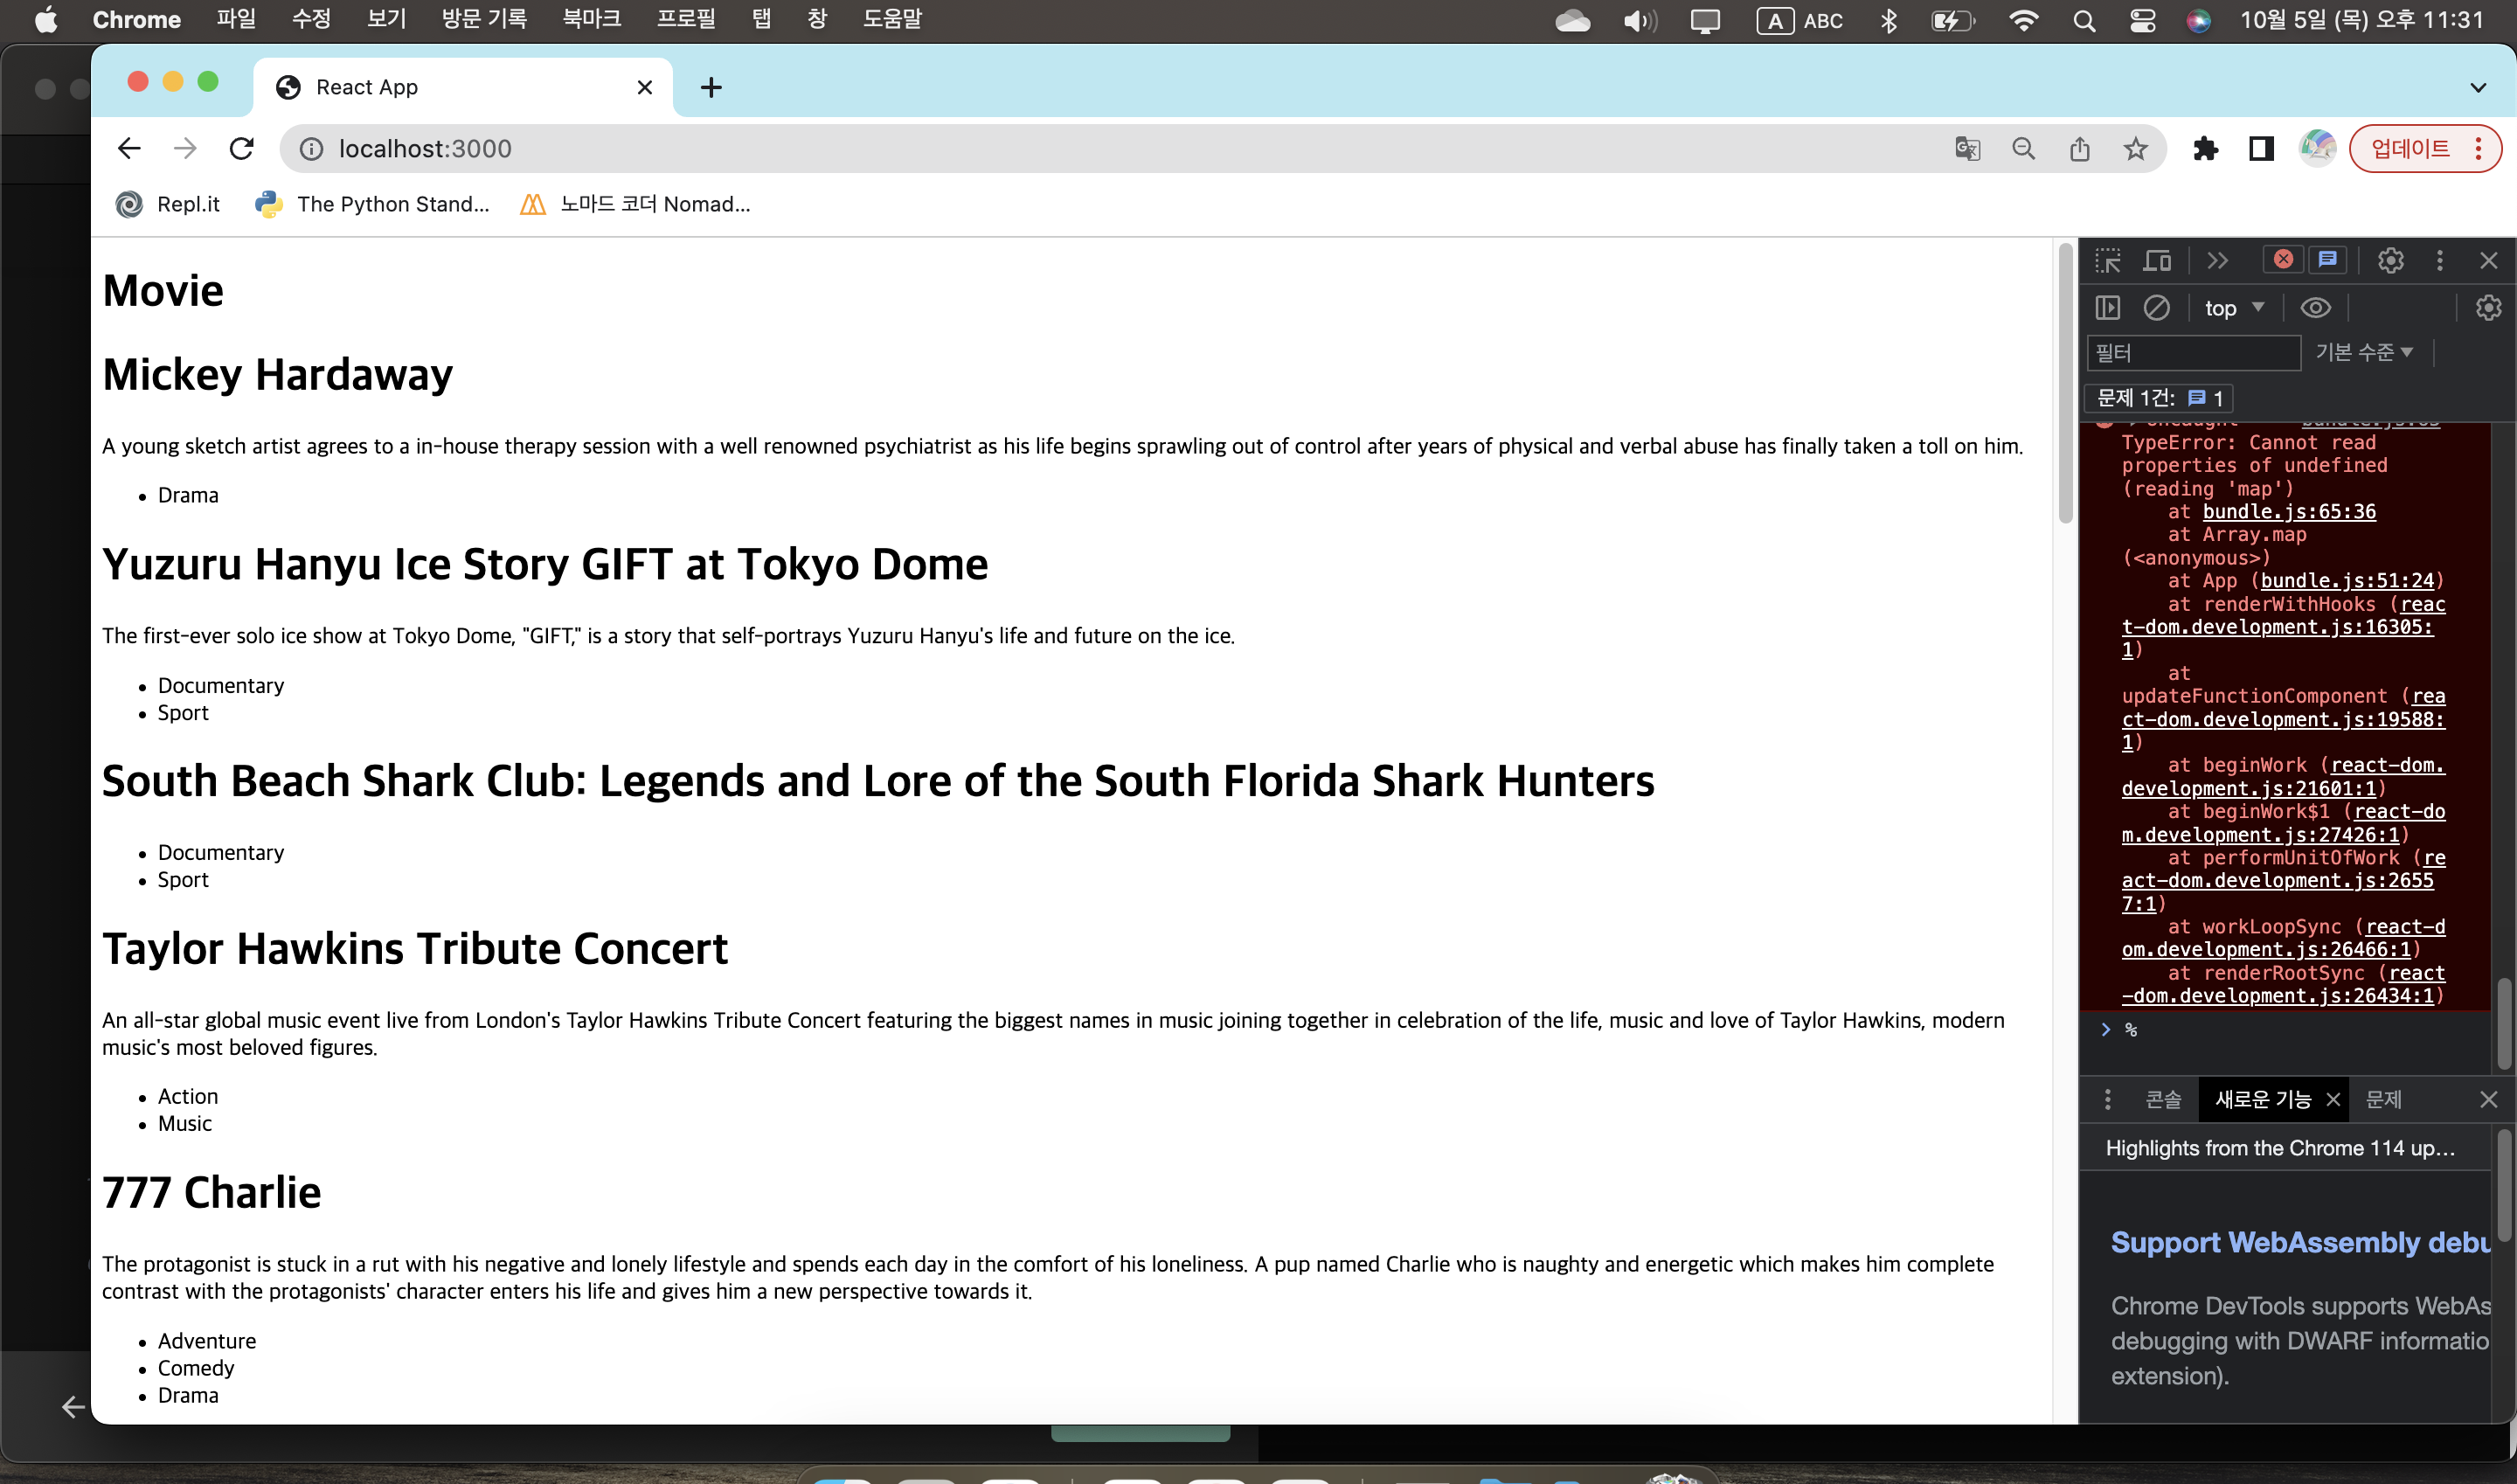Click the live expression eye icon
2517x1484 pixels.
point(2315,308)
